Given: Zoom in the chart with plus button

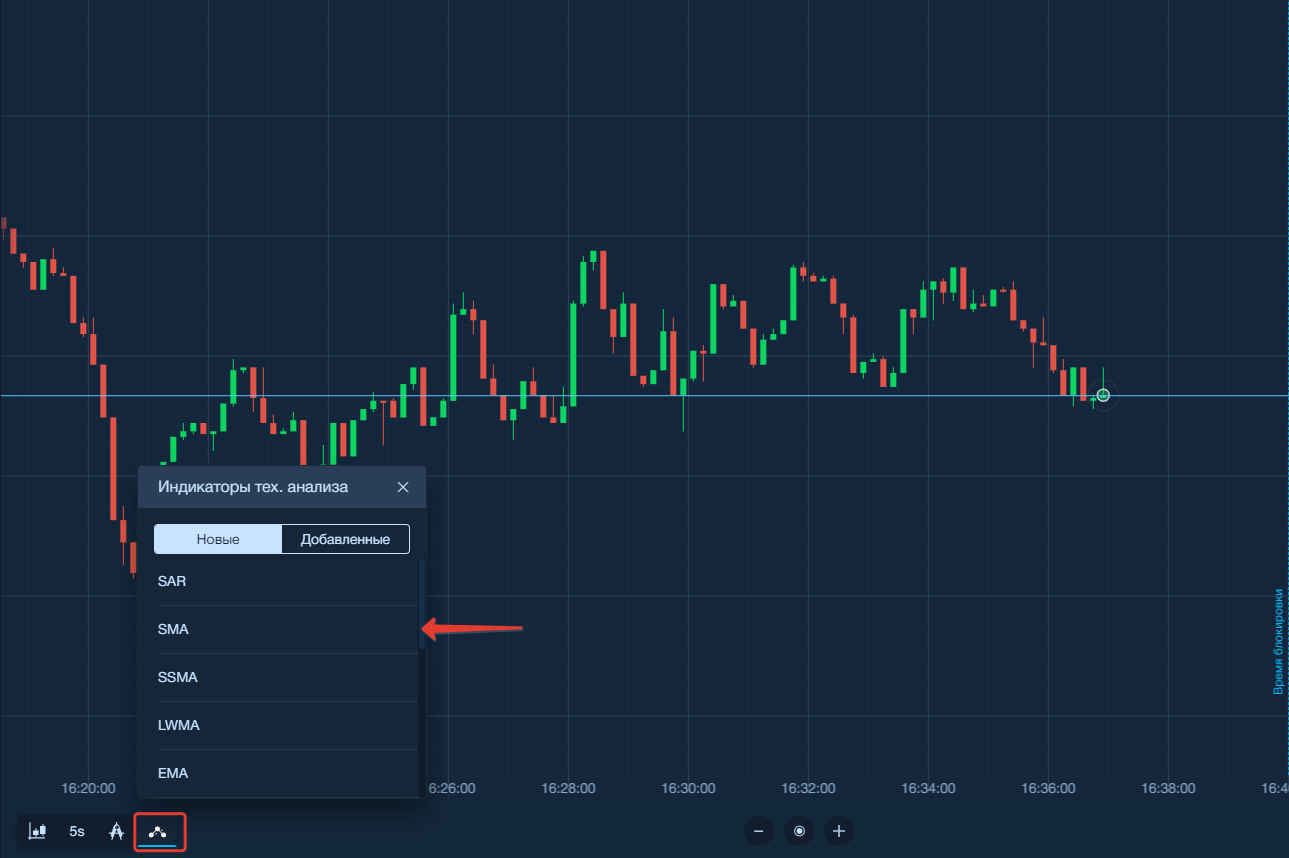Looking at the screenshot, I should coord(839,831).
